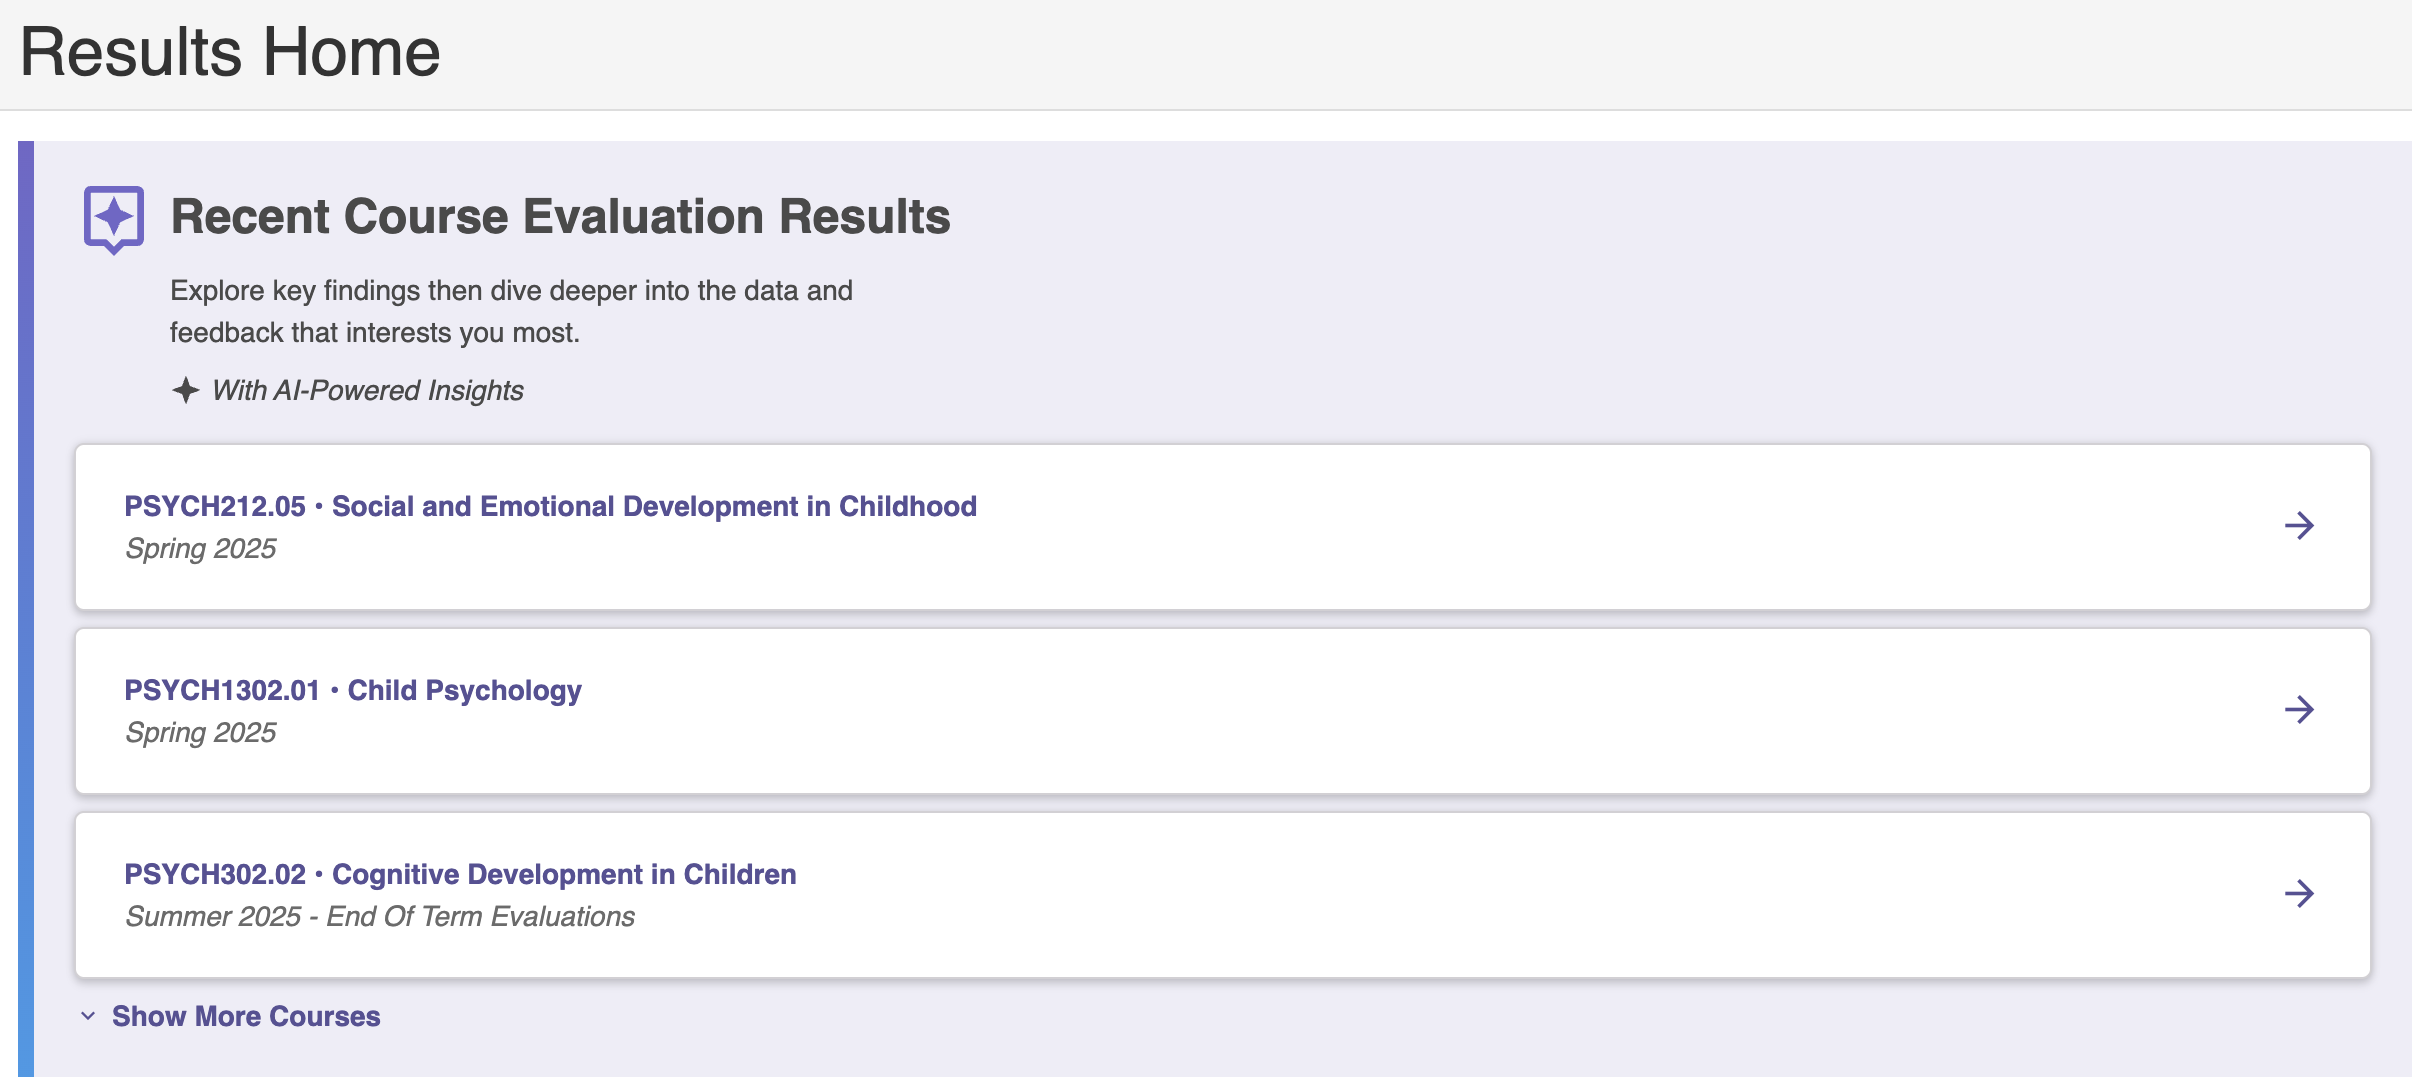Click empty area of the PSYCH1302.01 card

point(1400,711)
